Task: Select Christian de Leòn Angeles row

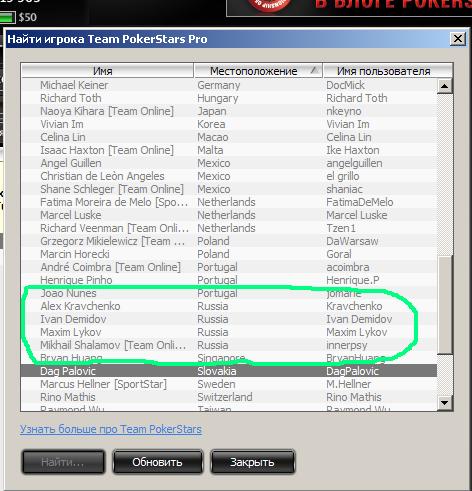Action: [229, 176]
